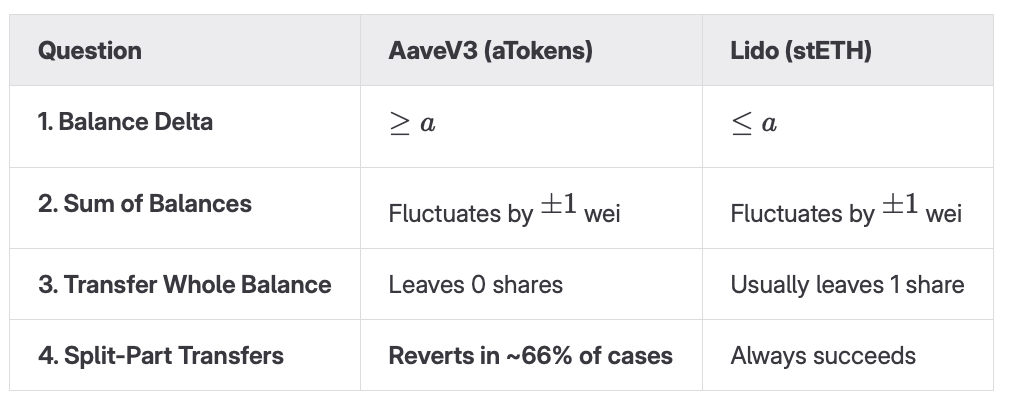This screenshot has width=1013, height=408.
Task: Select the Lido (stETH) column header
Action: click(x=801, y=50)
